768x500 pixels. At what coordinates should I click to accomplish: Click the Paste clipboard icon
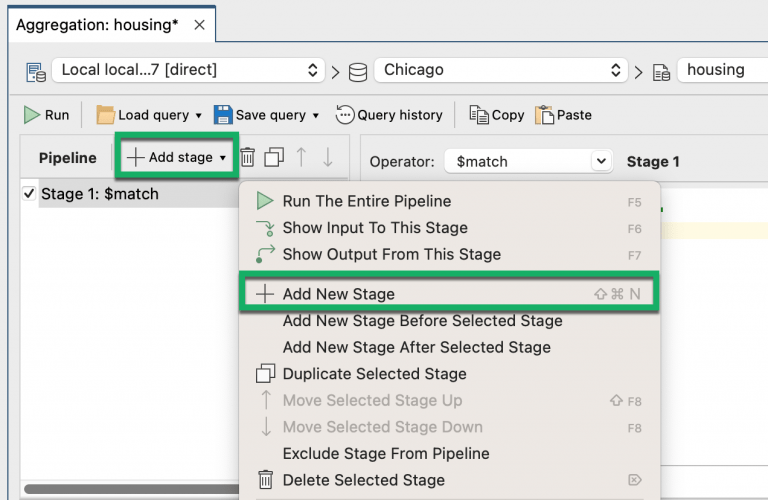tap(545, 115)
